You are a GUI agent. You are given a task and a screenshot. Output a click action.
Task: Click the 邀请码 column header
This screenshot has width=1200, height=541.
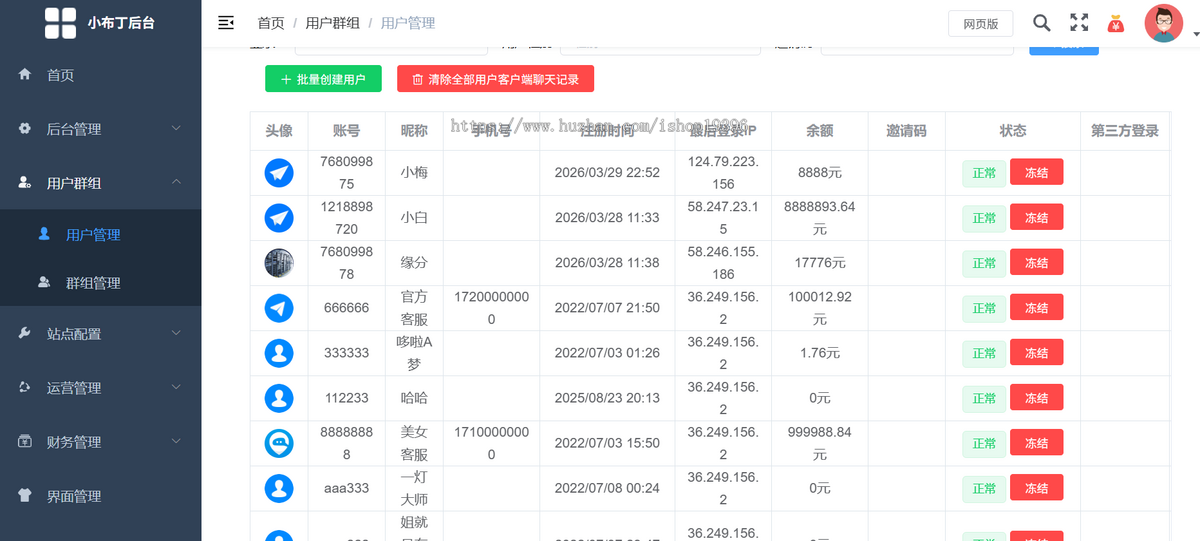[x=906, y=131]
